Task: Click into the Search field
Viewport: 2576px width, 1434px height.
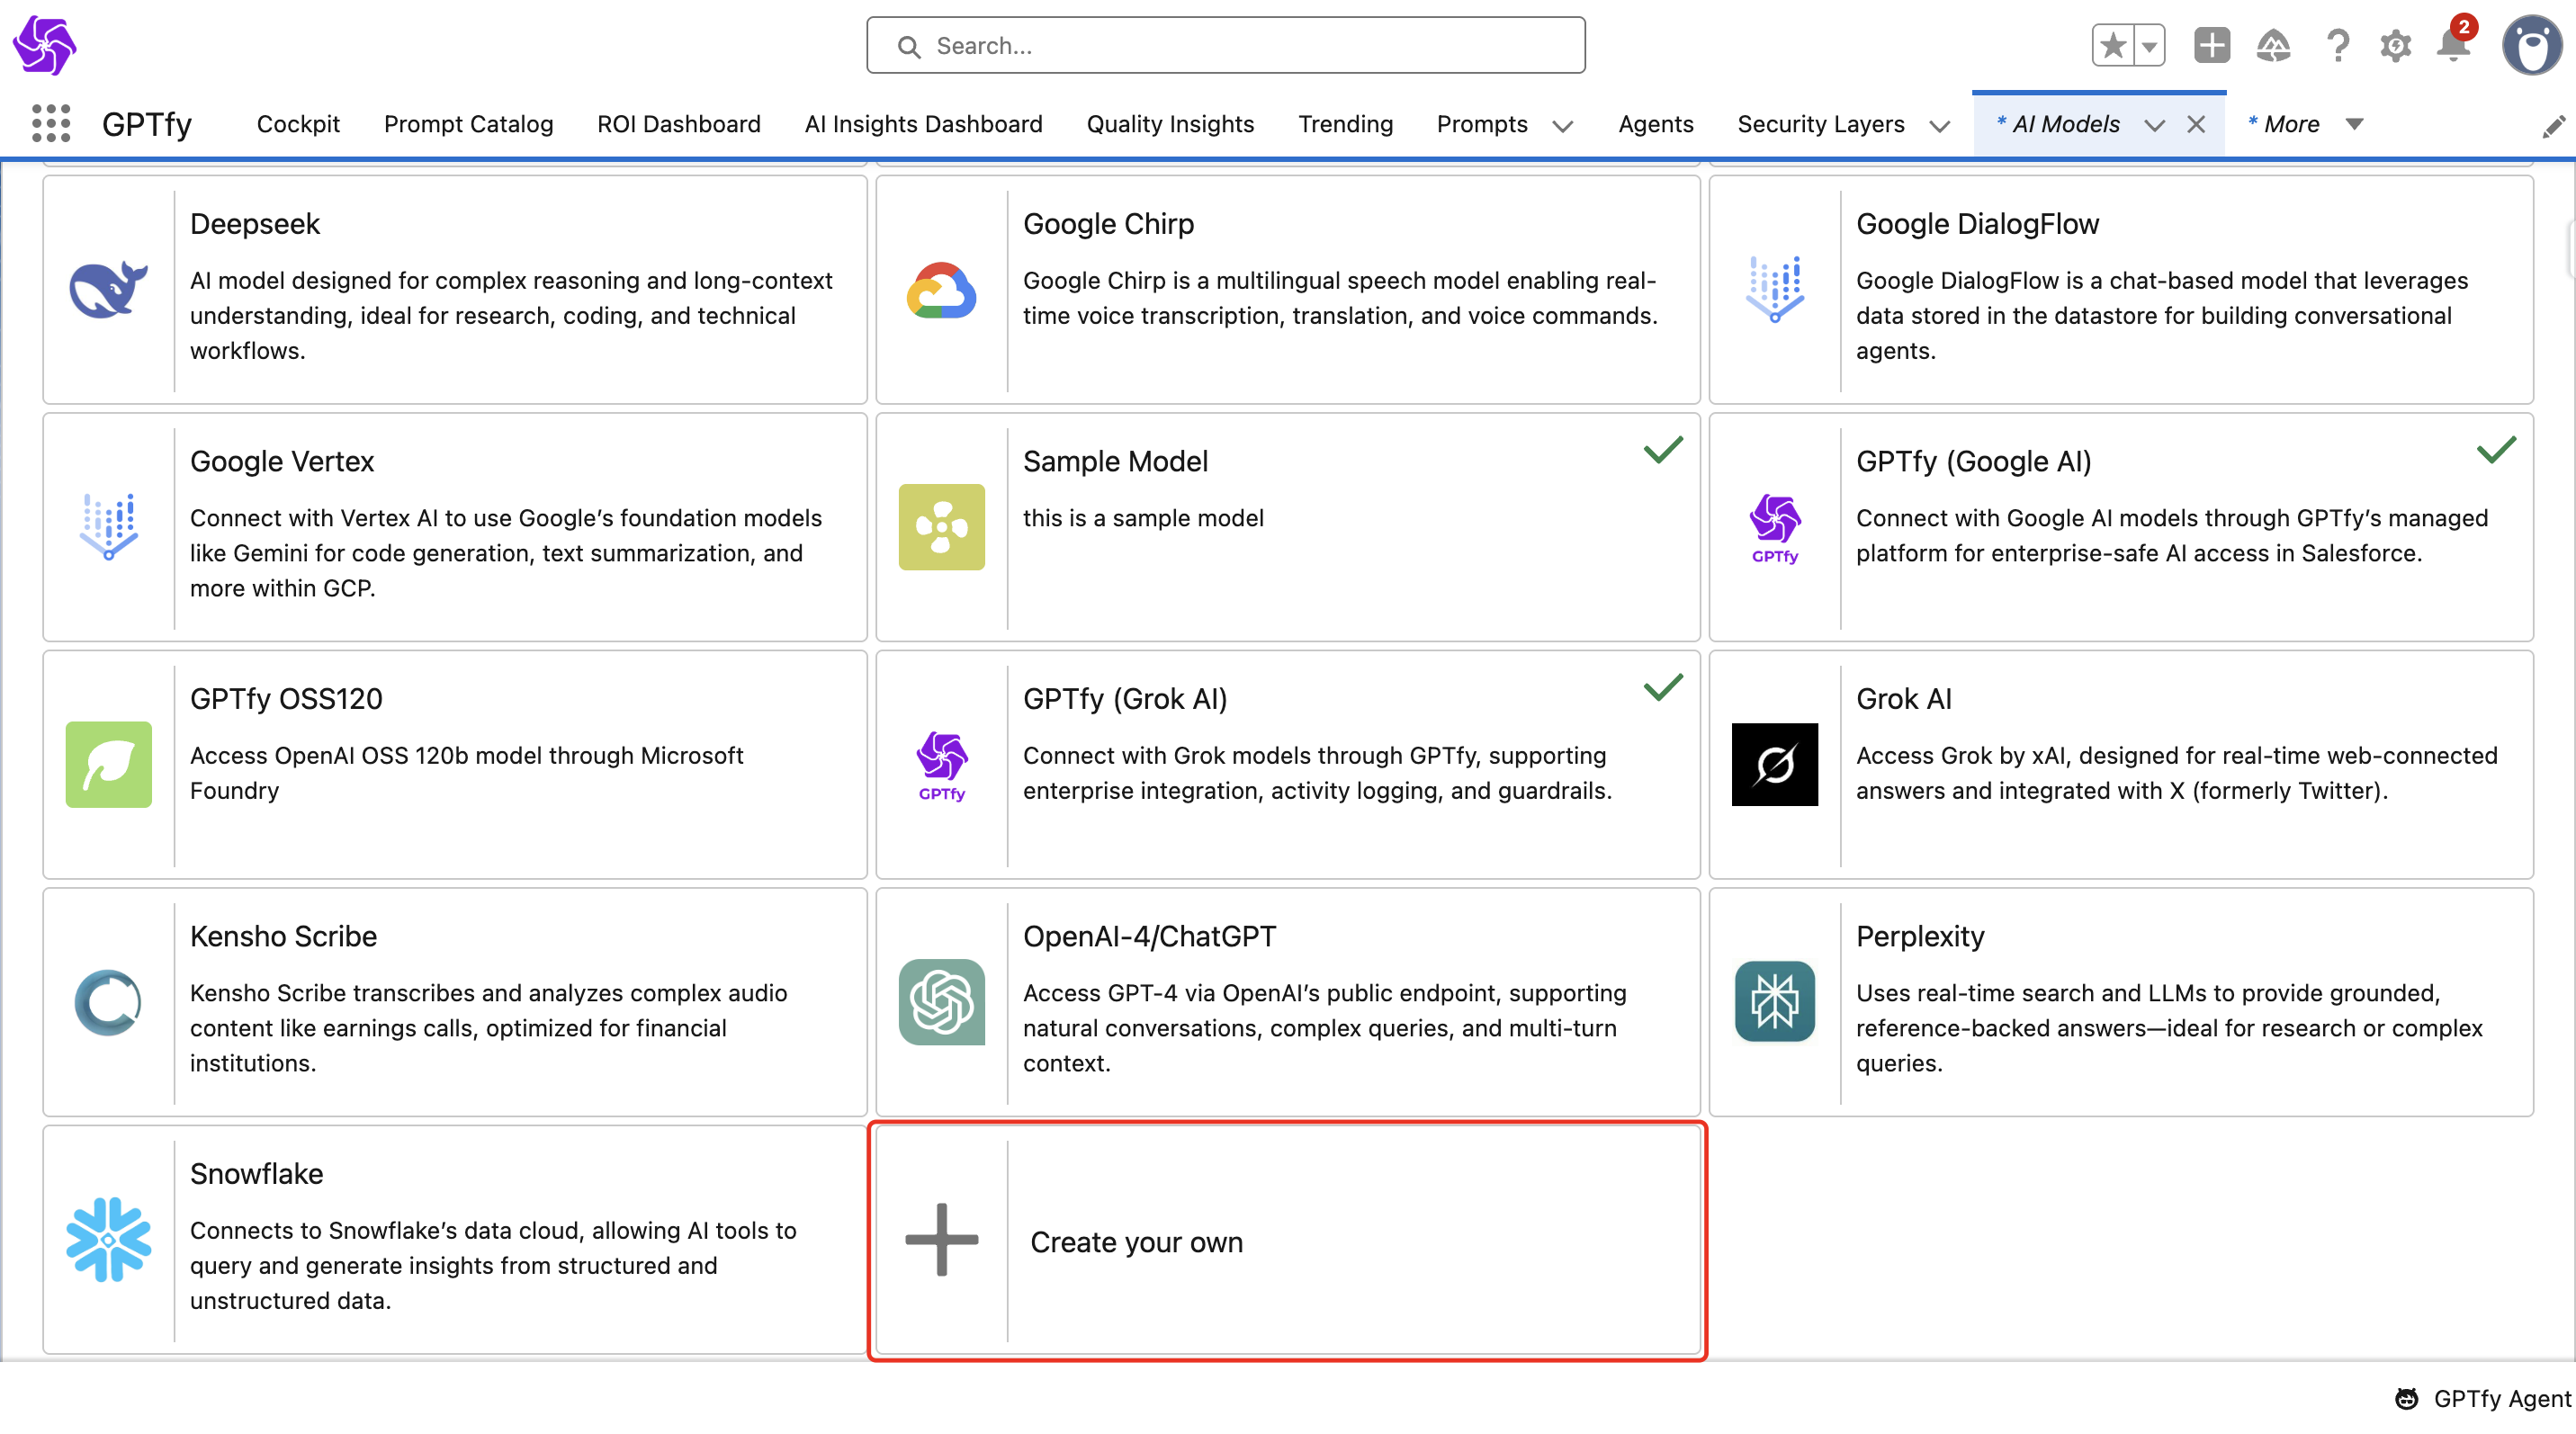Action: [1225, 46]
